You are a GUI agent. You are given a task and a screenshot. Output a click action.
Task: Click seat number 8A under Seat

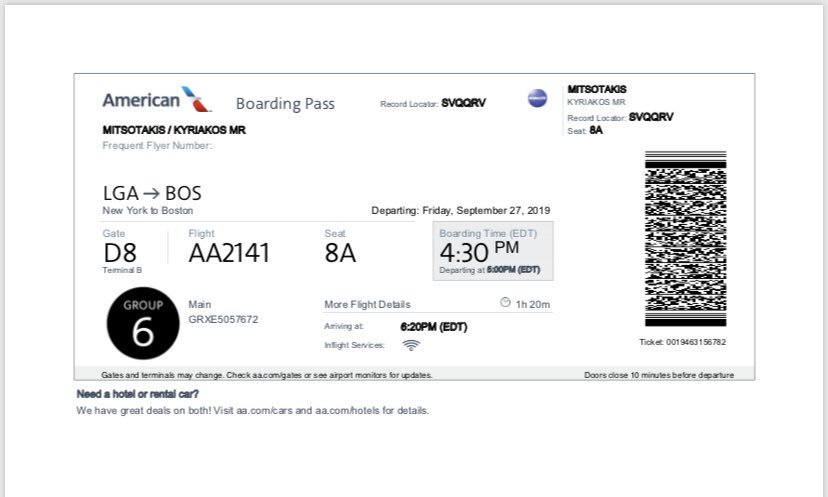pos(340,253)
